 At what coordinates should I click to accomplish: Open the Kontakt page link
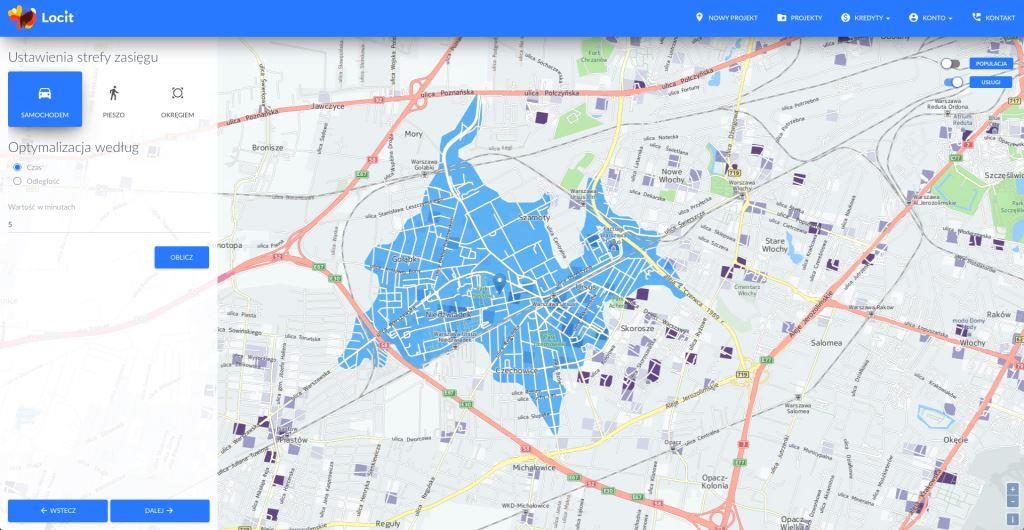point(993,18)
